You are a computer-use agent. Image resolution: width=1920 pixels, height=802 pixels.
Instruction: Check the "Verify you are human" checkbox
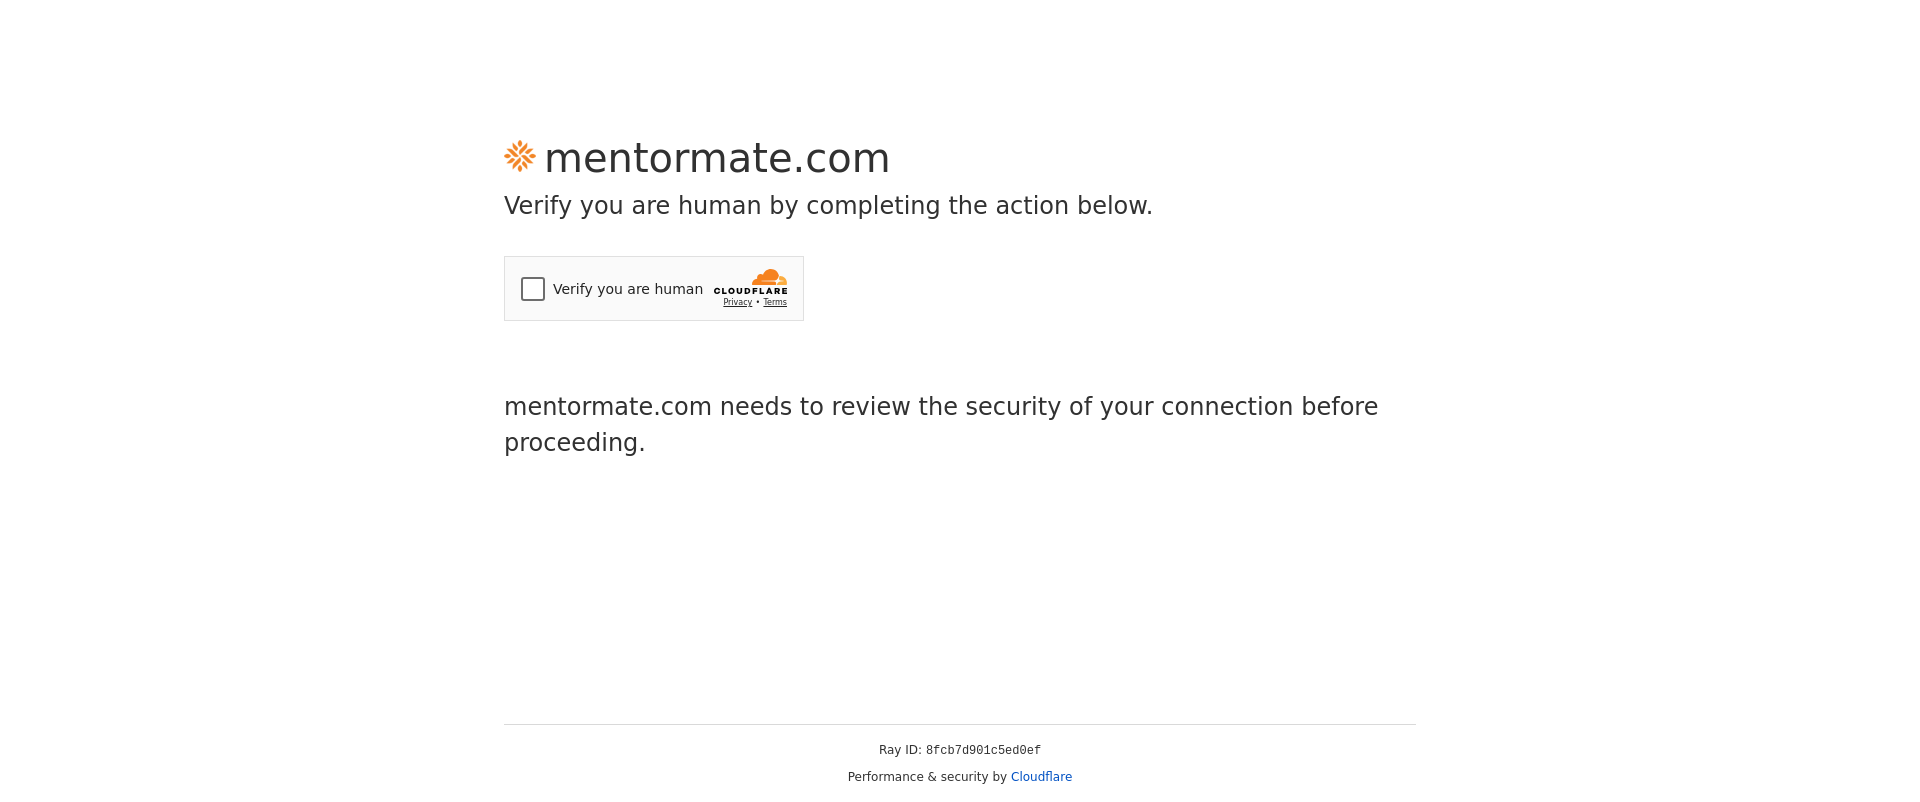click(533, 289)
